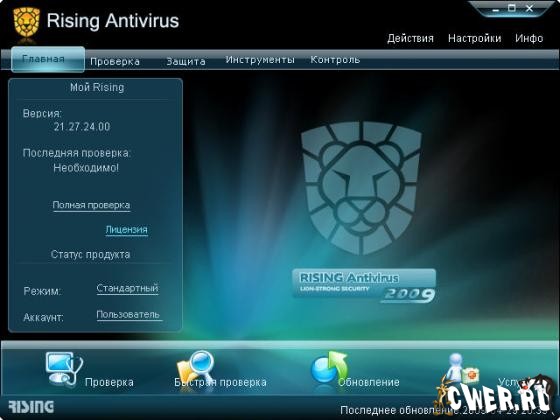The width and height of the screenshot is (560, 420).
Task: Click the Статус продукта heading
Action: [x=90, y=255]
